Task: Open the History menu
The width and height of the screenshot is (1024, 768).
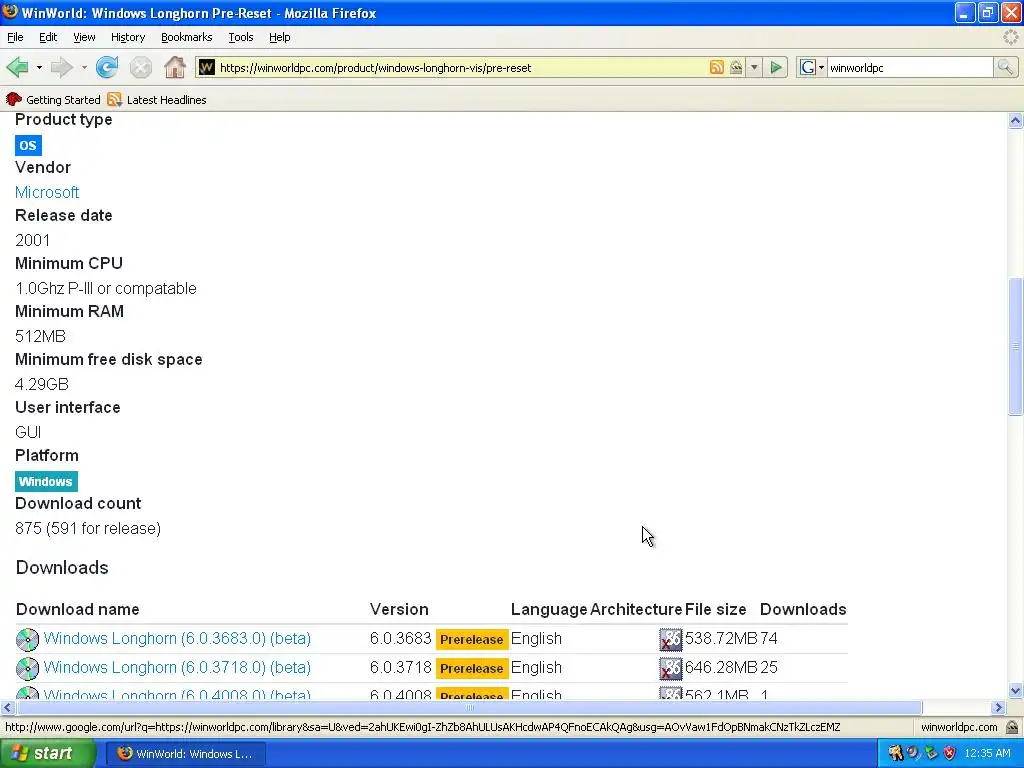Action: click(128, 37)
